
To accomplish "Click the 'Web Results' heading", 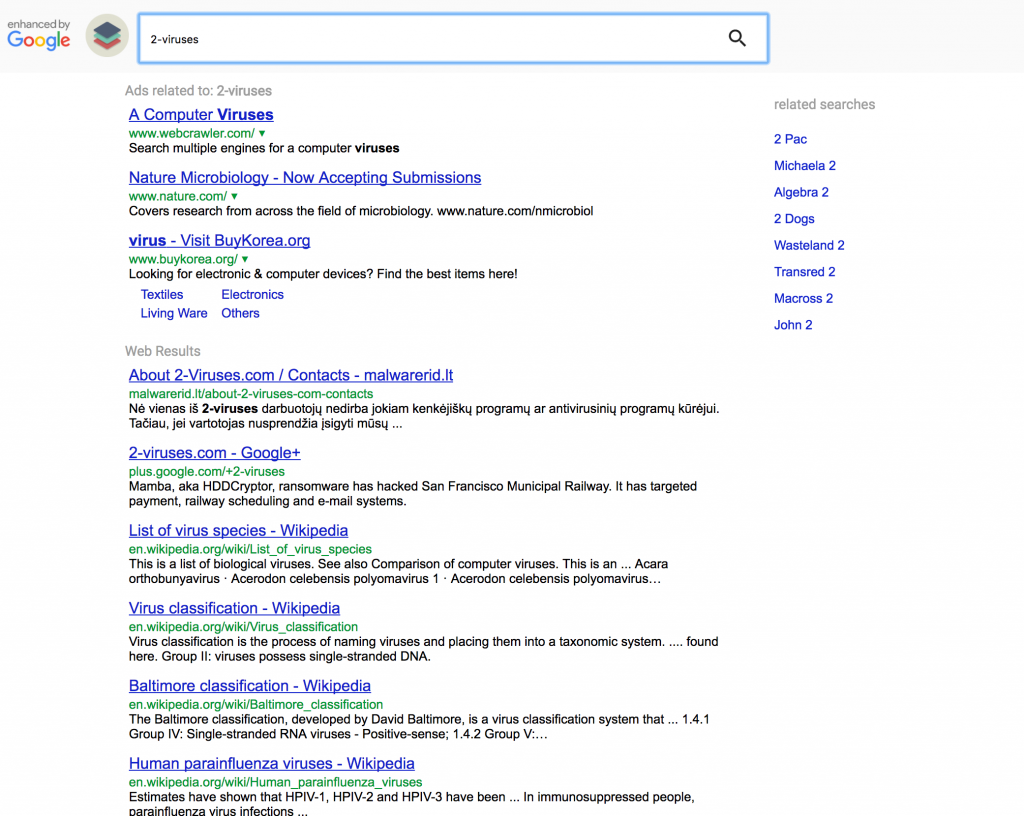I will point(163,351).
